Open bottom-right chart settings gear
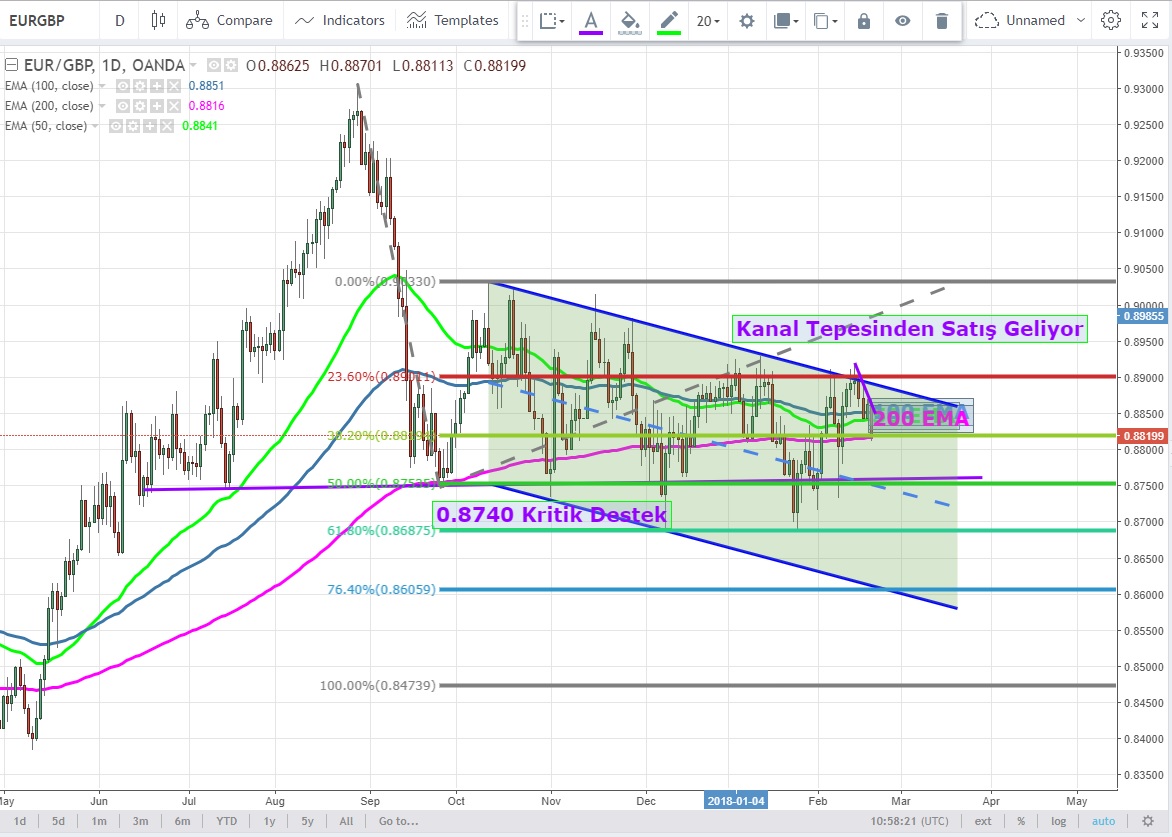This screenshot has width=1172, height=837. point(1148,821)
